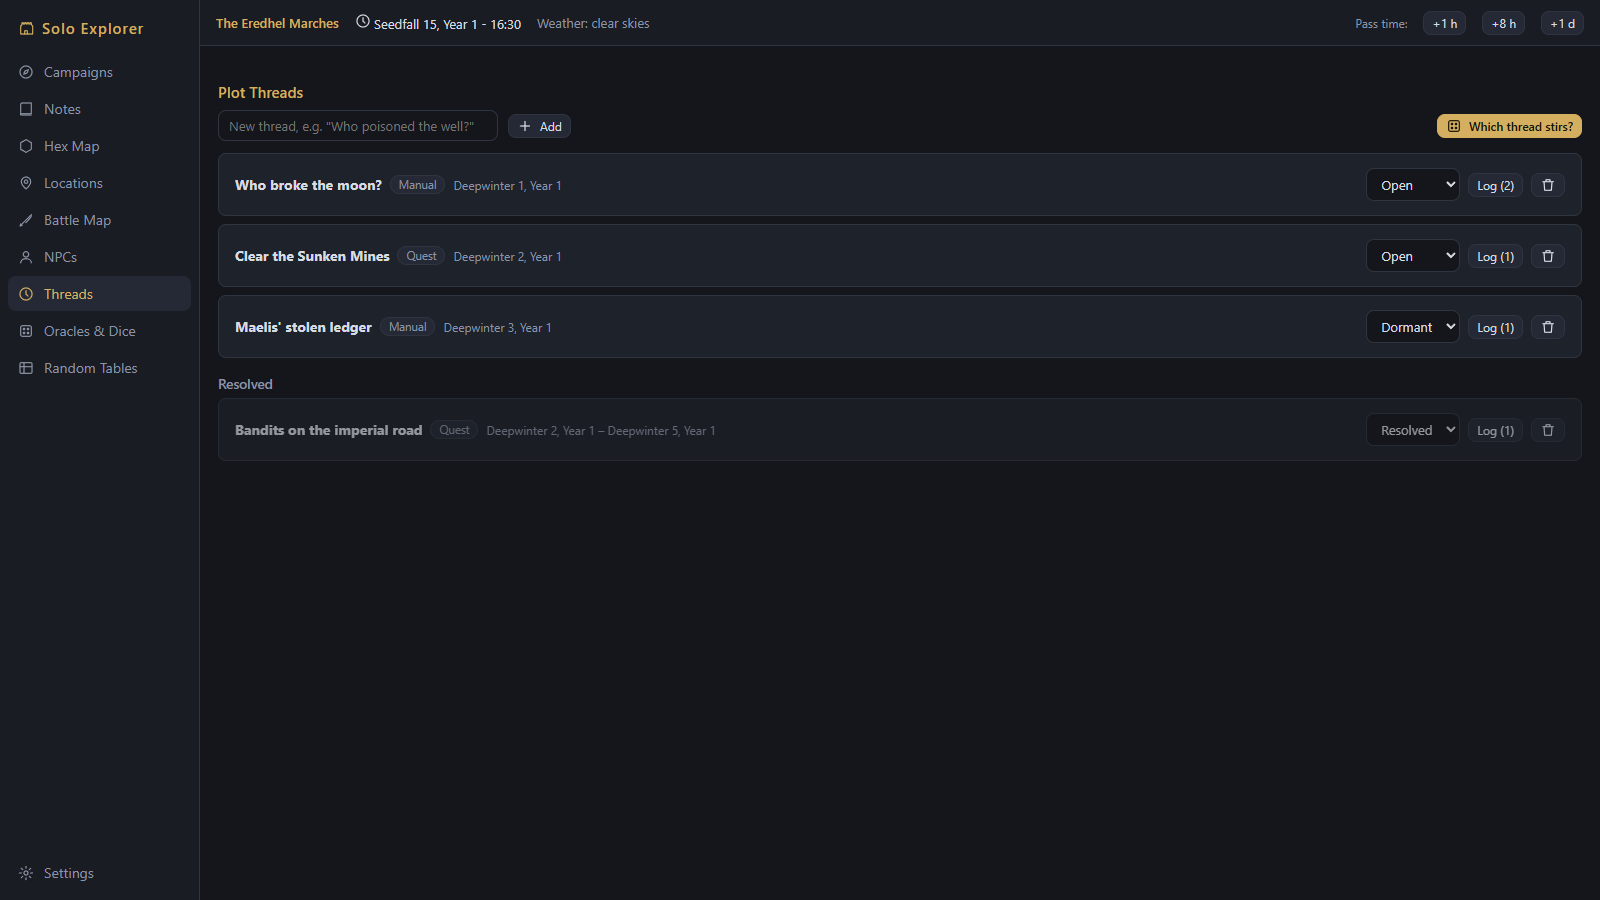
Task: Click the 'Plot Threads' heading
Action: pyautogui.click(x=260, y=92)
